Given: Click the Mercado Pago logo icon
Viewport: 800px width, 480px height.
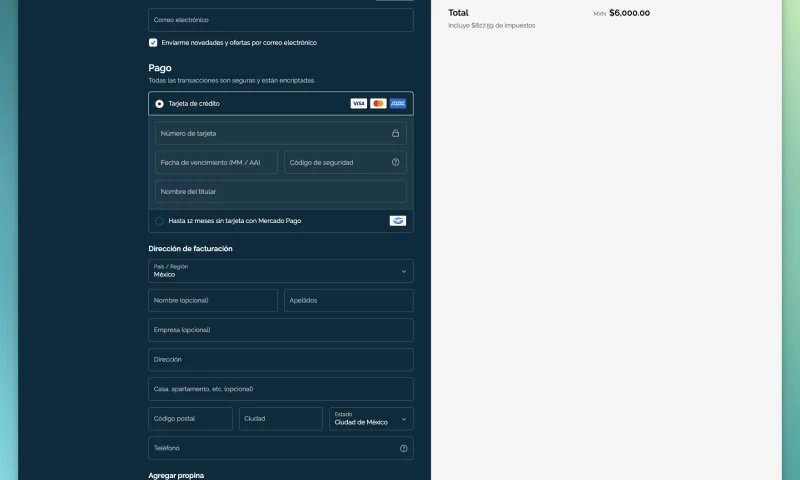Looking at the screenshot, I should coord(397,221).
